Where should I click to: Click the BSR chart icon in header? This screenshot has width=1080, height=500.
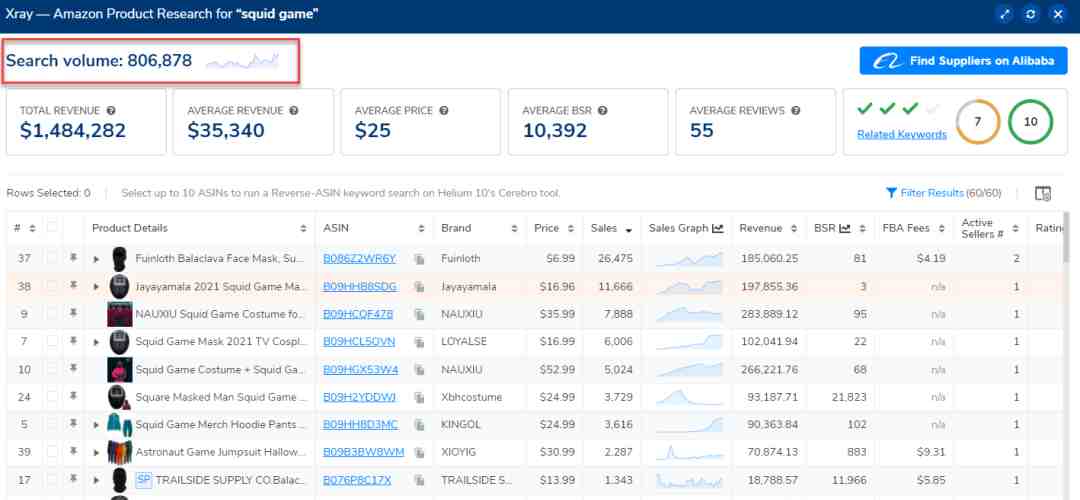[845, 228]
